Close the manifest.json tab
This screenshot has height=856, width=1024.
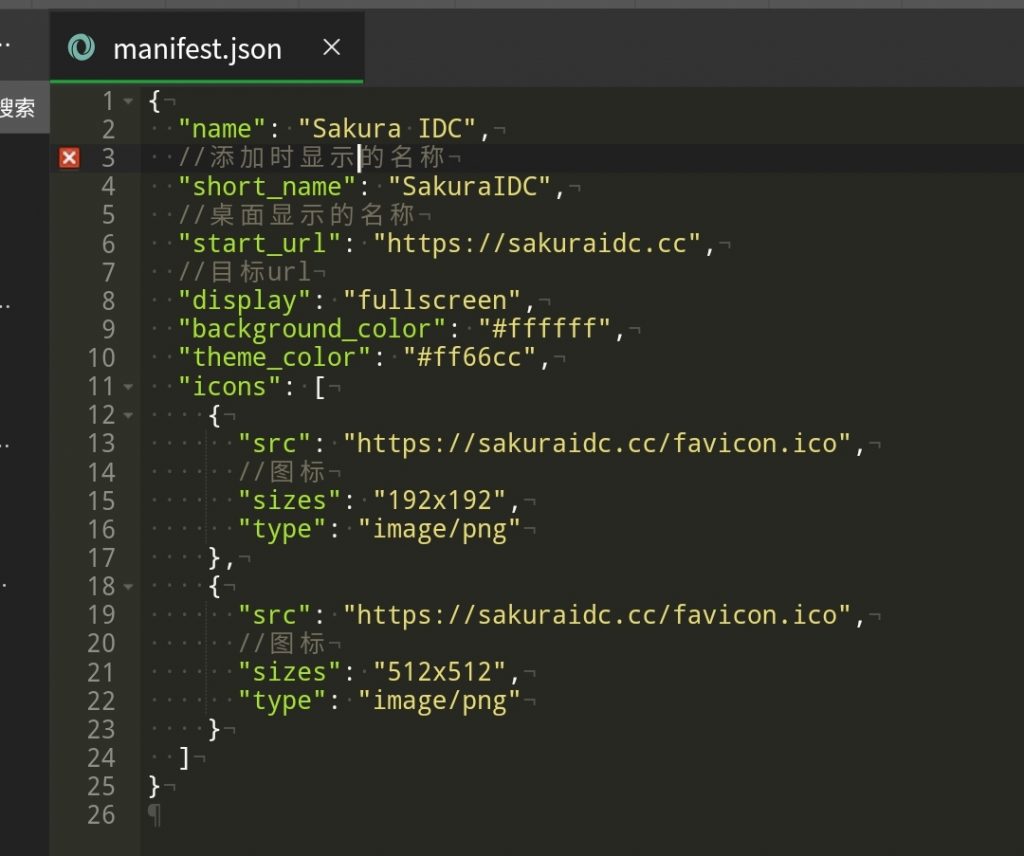331,47
